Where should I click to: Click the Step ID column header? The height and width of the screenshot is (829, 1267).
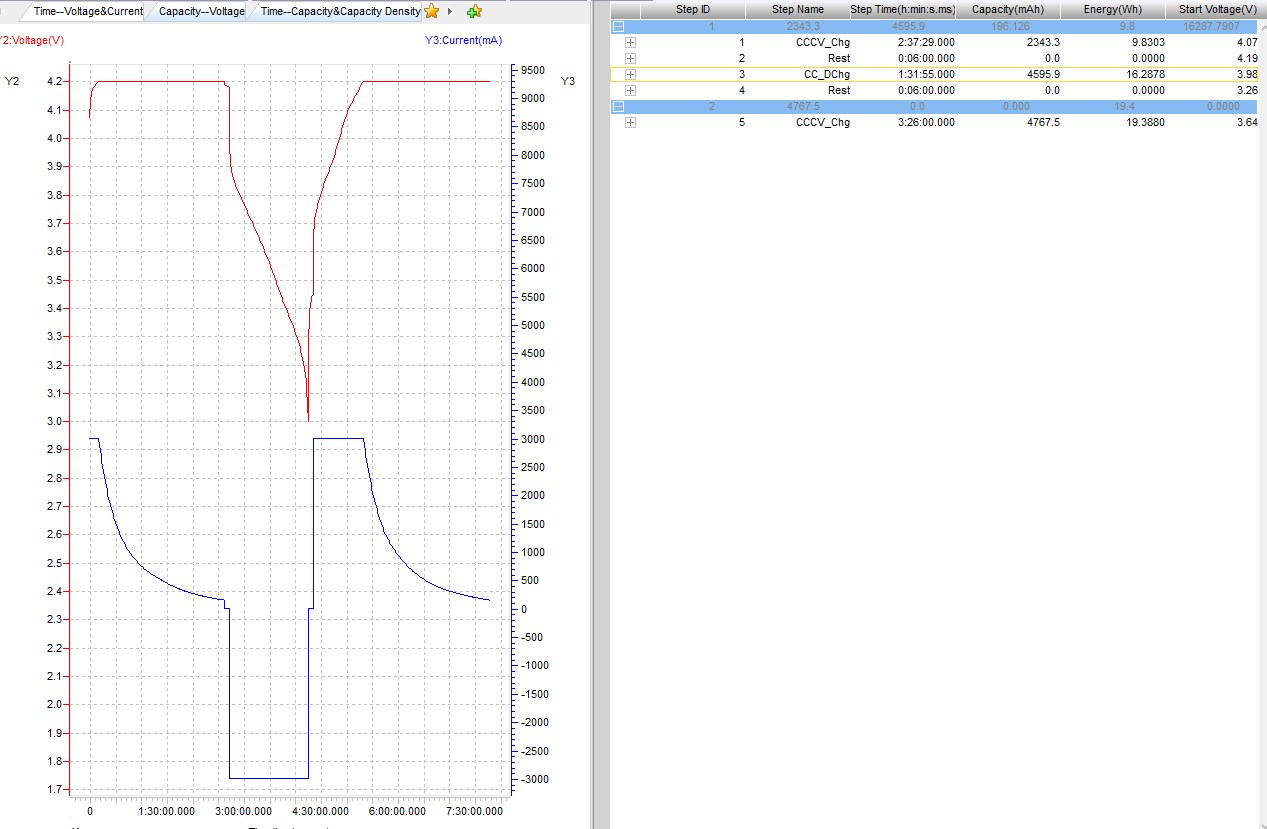tap(693, 9)
